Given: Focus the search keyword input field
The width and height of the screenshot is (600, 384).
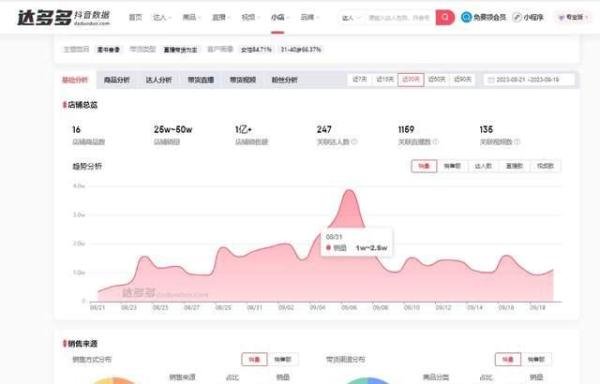Looking at the screenshot, I should (x=399, y=18).
